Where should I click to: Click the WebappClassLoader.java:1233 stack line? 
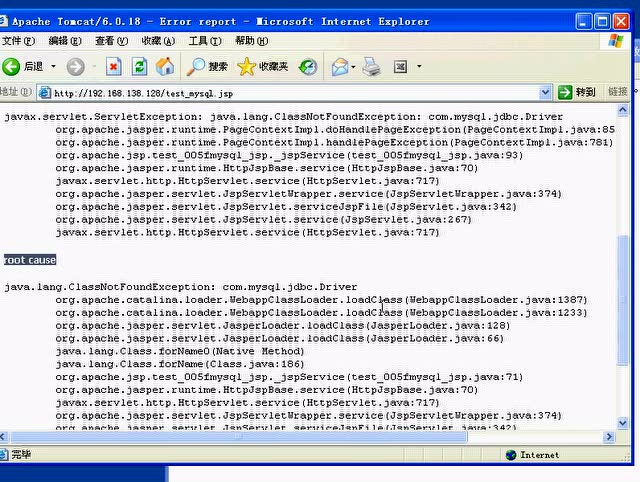pyautogui.click(x=321, y=313)
